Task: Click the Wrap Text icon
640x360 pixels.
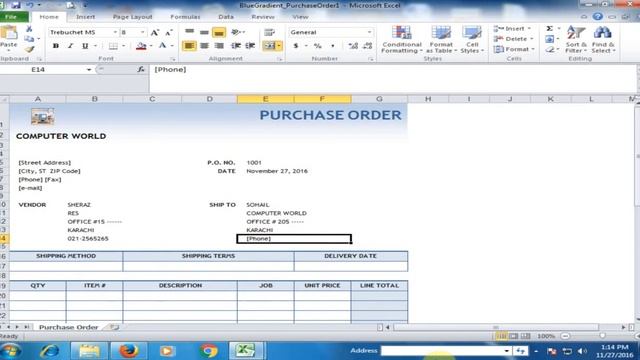Action: click(269, 32)
